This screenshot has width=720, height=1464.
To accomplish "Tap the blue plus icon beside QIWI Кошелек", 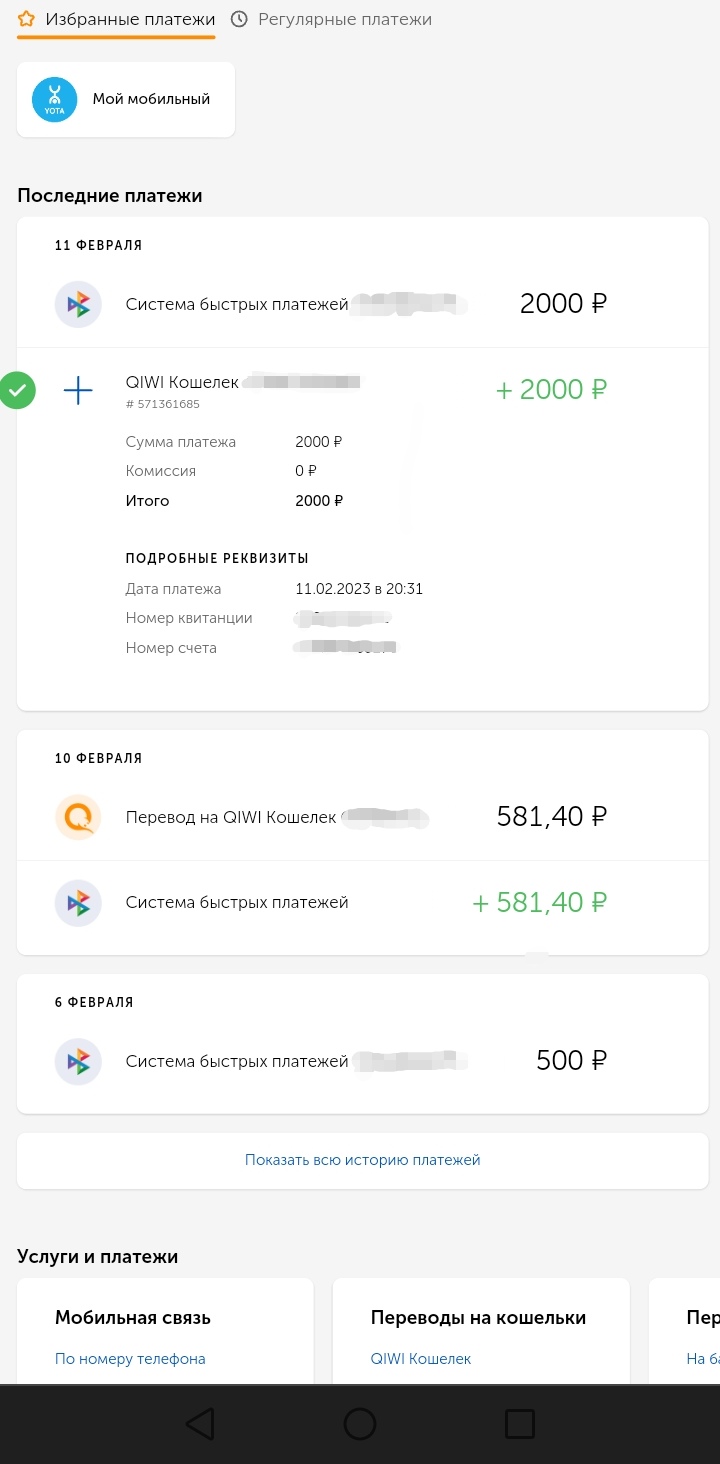I will [x=78, y=390].
